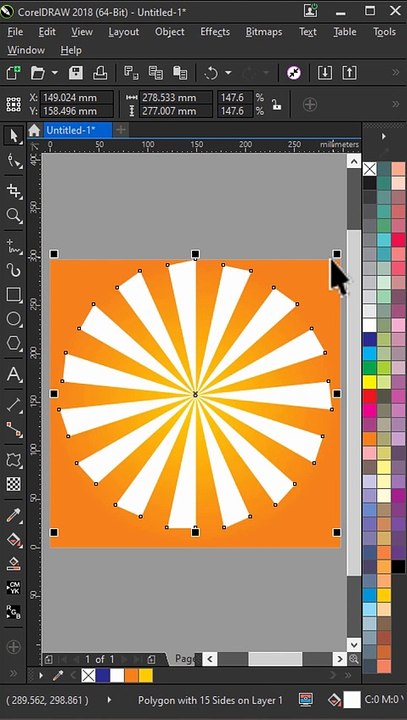Screen dimensions: 407x720
Task: Open the Welcome screen home tab
Action: [x=34, y=130]
